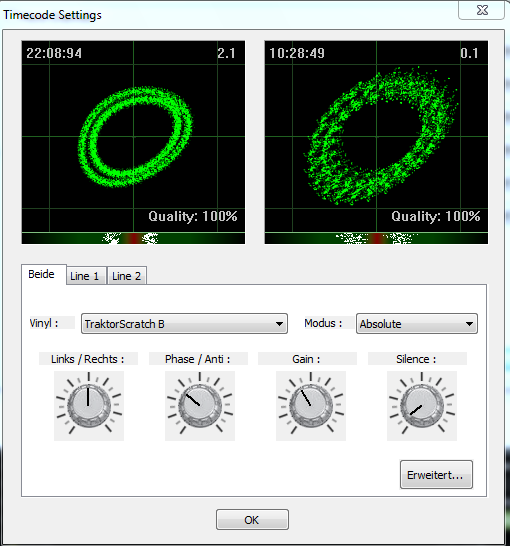This screenshot has height=546, width=510.
Task: Click the Gain knob
Action: (311, 406)
